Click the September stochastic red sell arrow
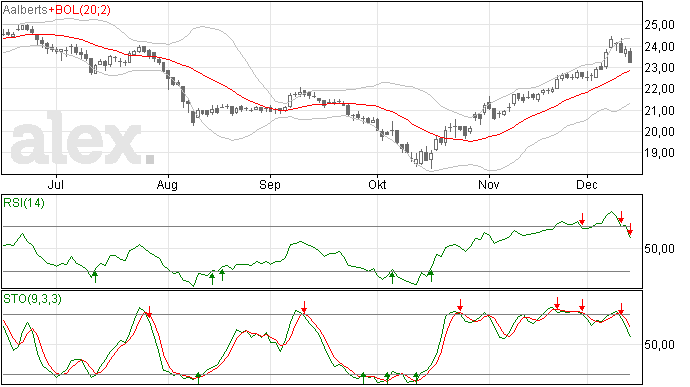 (x=304, y=307)
